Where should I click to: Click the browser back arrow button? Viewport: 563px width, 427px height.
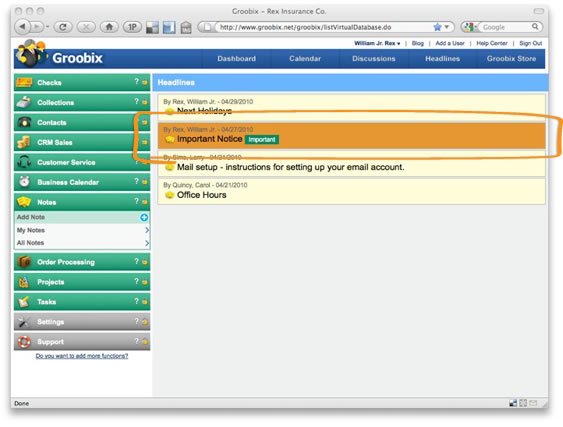(x=23, y=27)
